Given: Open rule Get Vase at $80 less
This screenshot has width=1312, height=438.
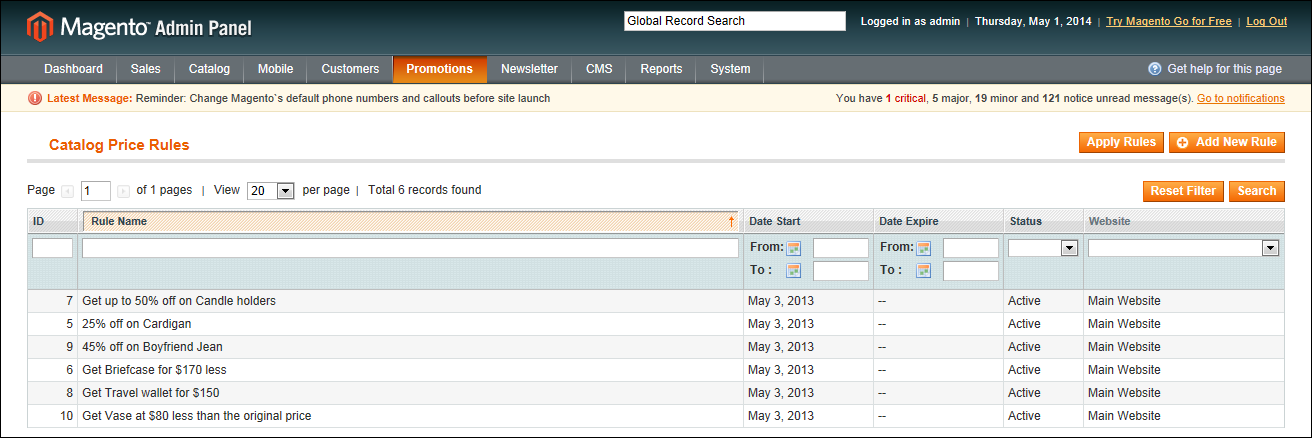Looking at the screenshot, I should (x=197, y=416).
